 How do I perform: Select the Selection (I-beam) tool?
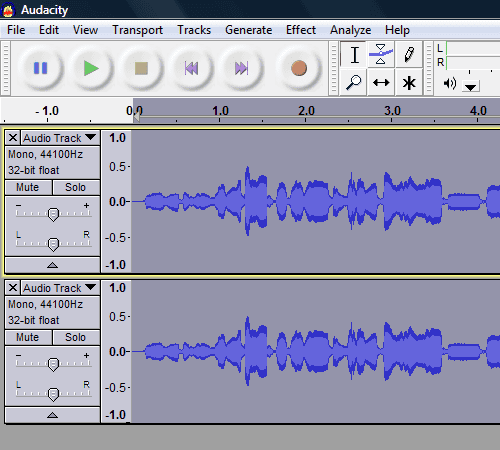pyautogui.click(x=354, y=55)
